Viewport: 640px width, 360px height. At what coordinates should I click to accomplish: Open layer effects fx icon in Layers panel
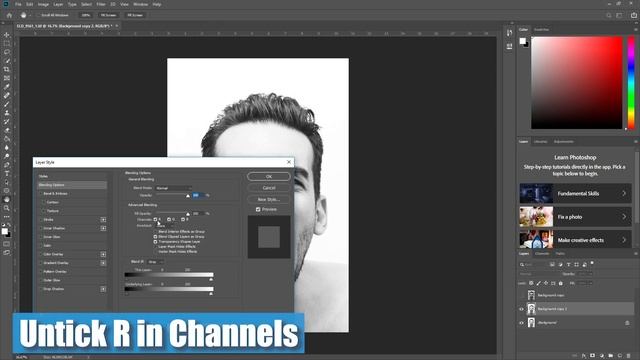click(x=584, y=356)
